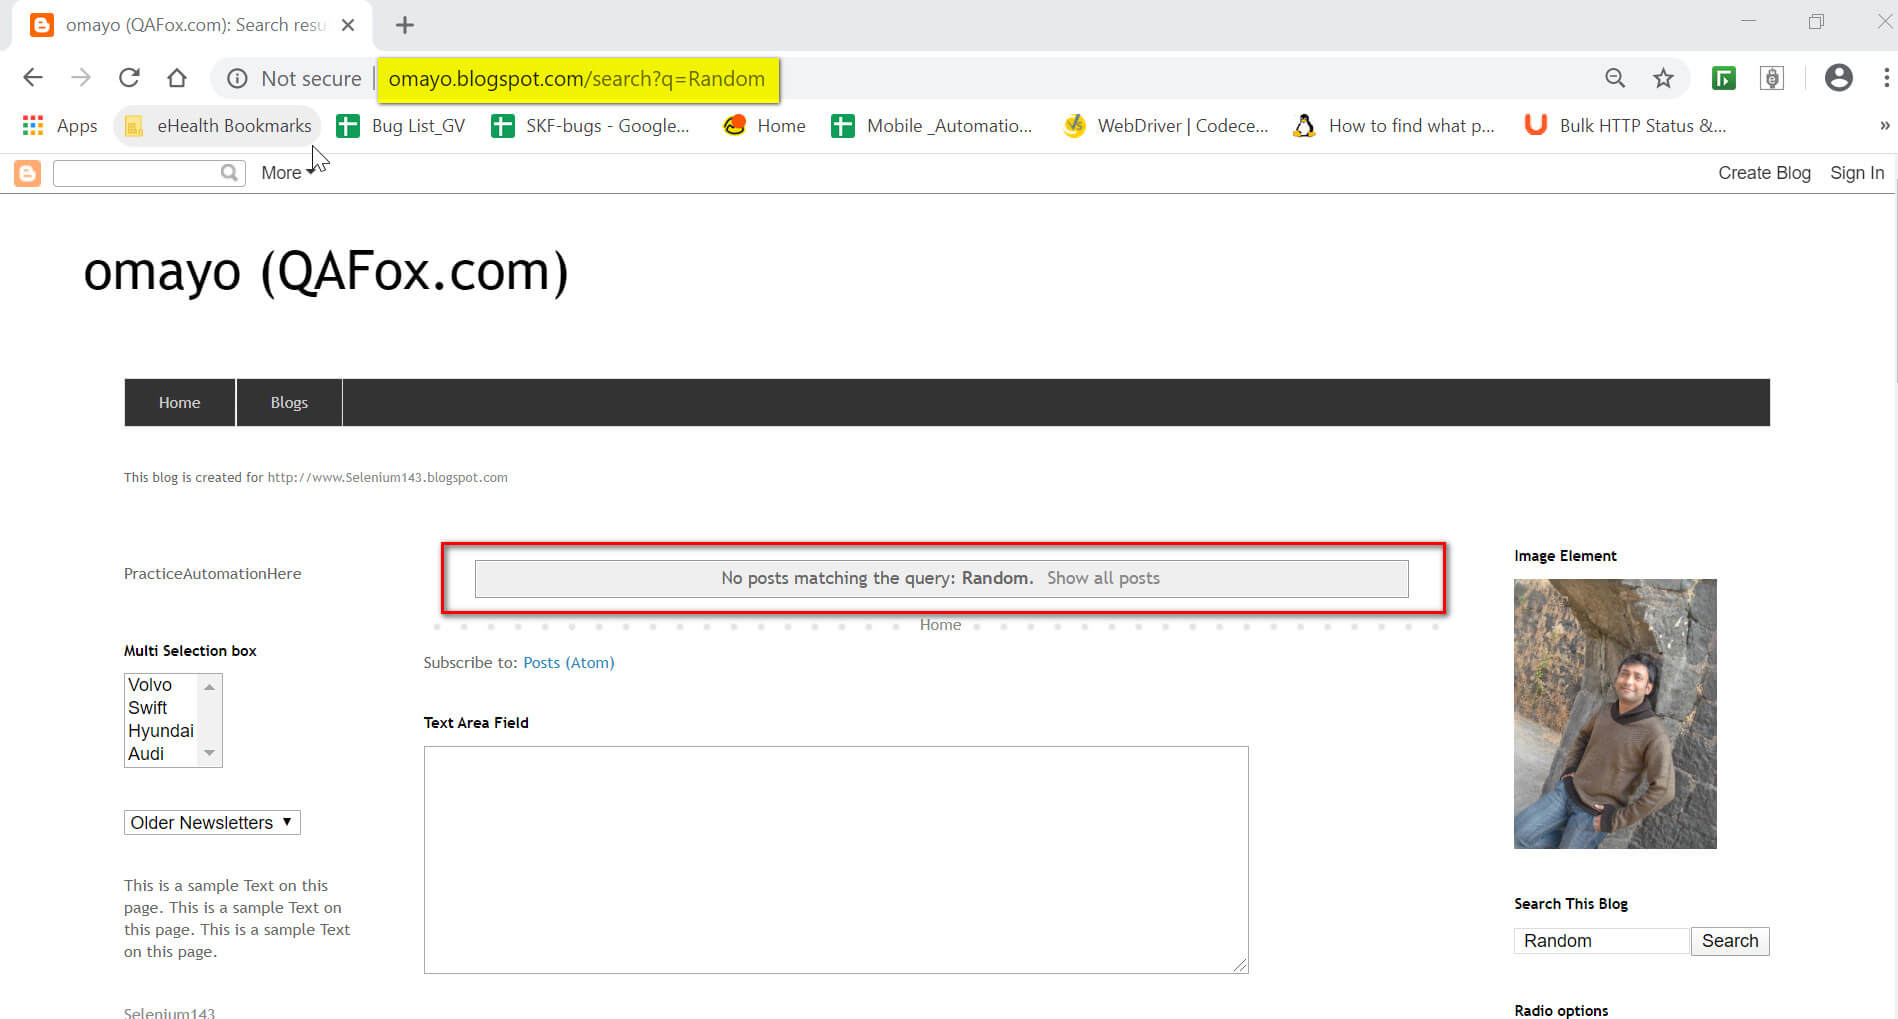Image resolution: width=1898 pixels, height=1019 pixels.
Task: Show the hidden bookmarks overflow chevron
Action: click(x=1884, y=126)
